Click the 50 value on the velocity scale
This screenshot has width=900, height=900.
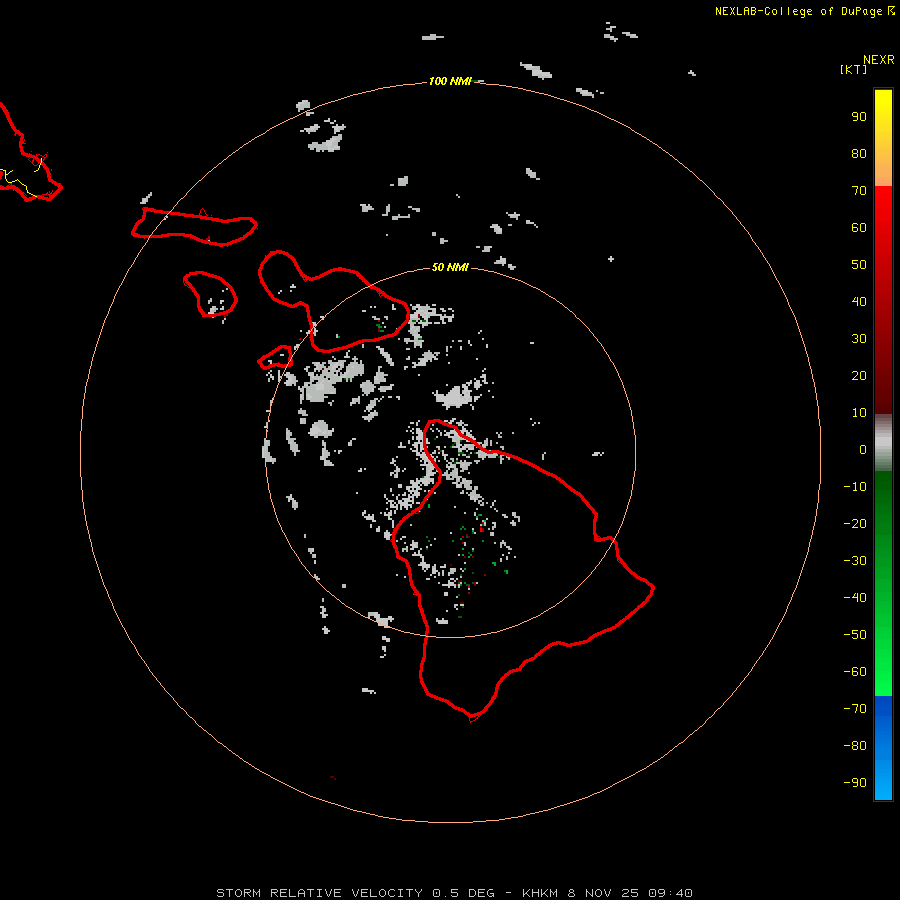click(x=859, y=265)
